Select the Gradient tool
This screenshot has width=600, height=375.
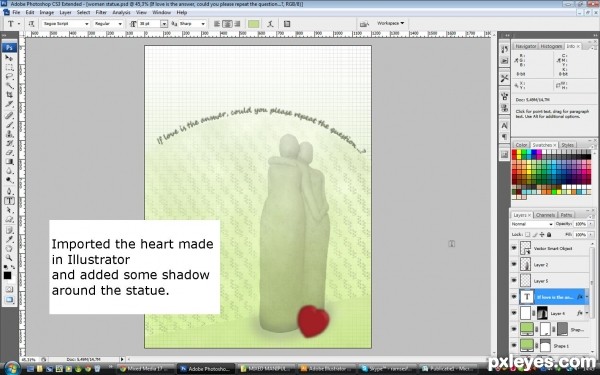[9, 161]
